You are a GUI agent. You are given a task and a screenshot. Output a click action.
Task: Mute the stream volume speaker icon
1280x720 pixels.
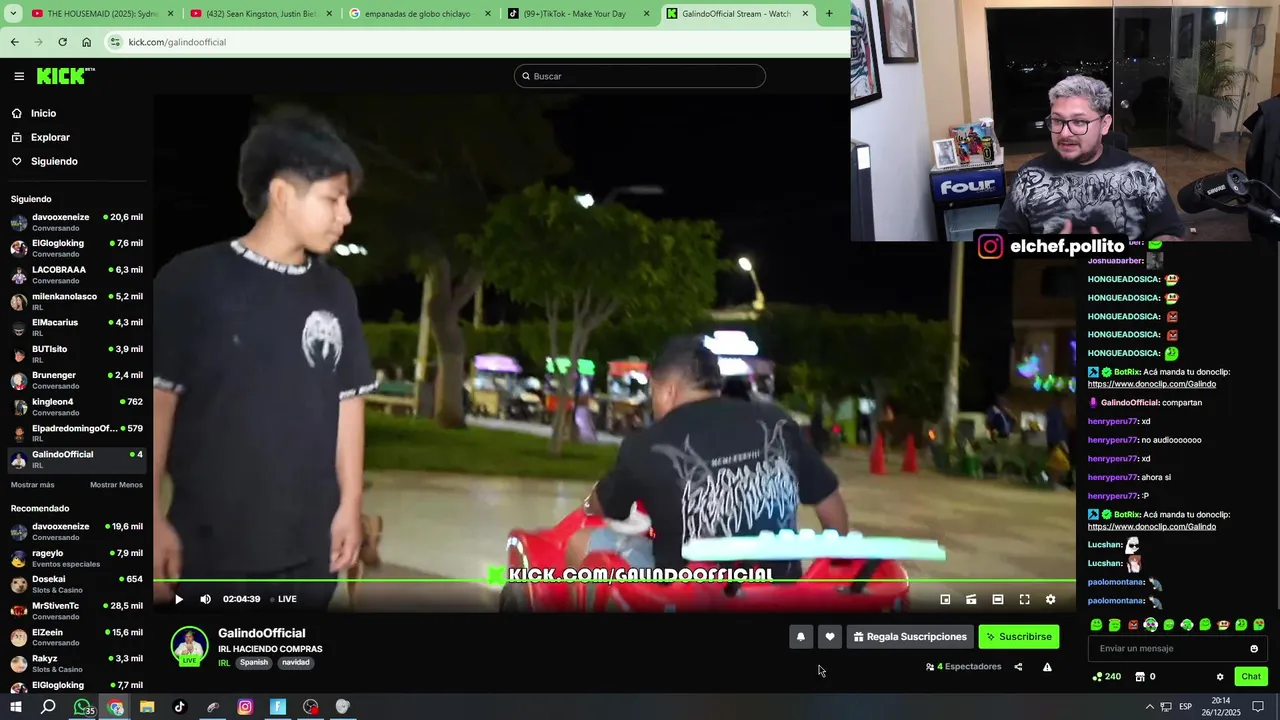205,599
